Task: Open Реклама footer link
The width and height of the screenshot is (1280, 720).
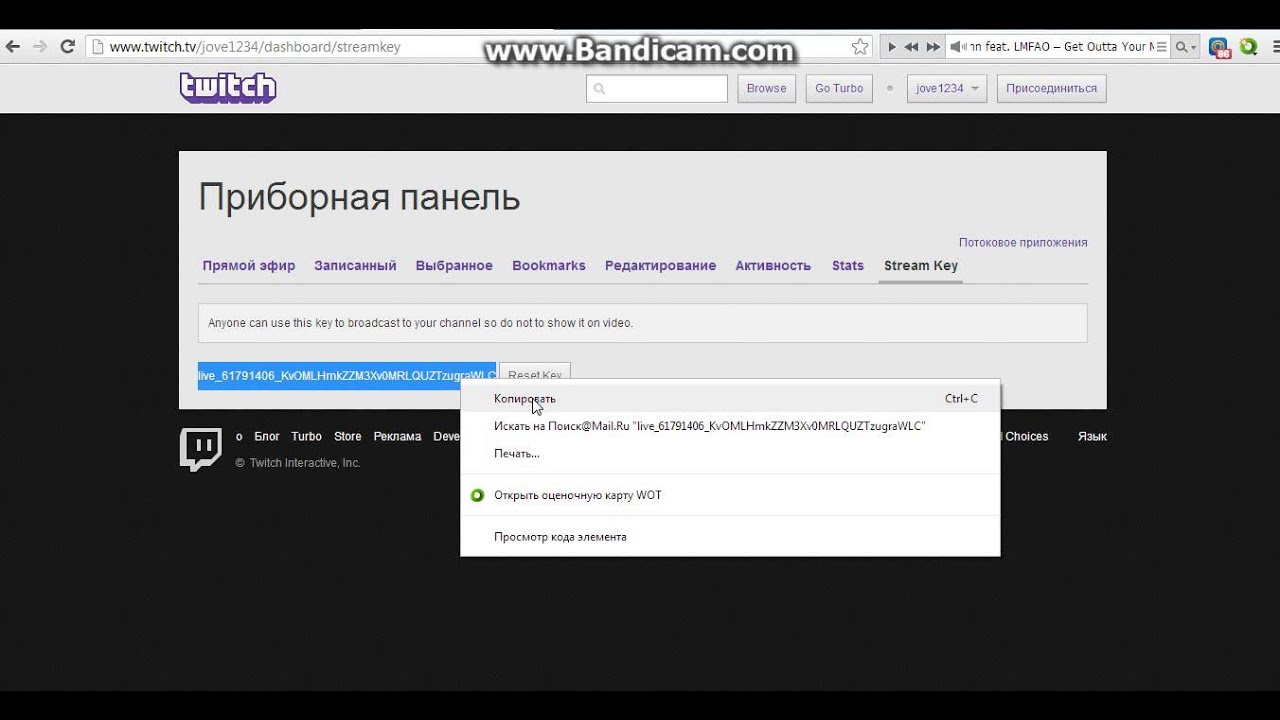Action: 397,437
